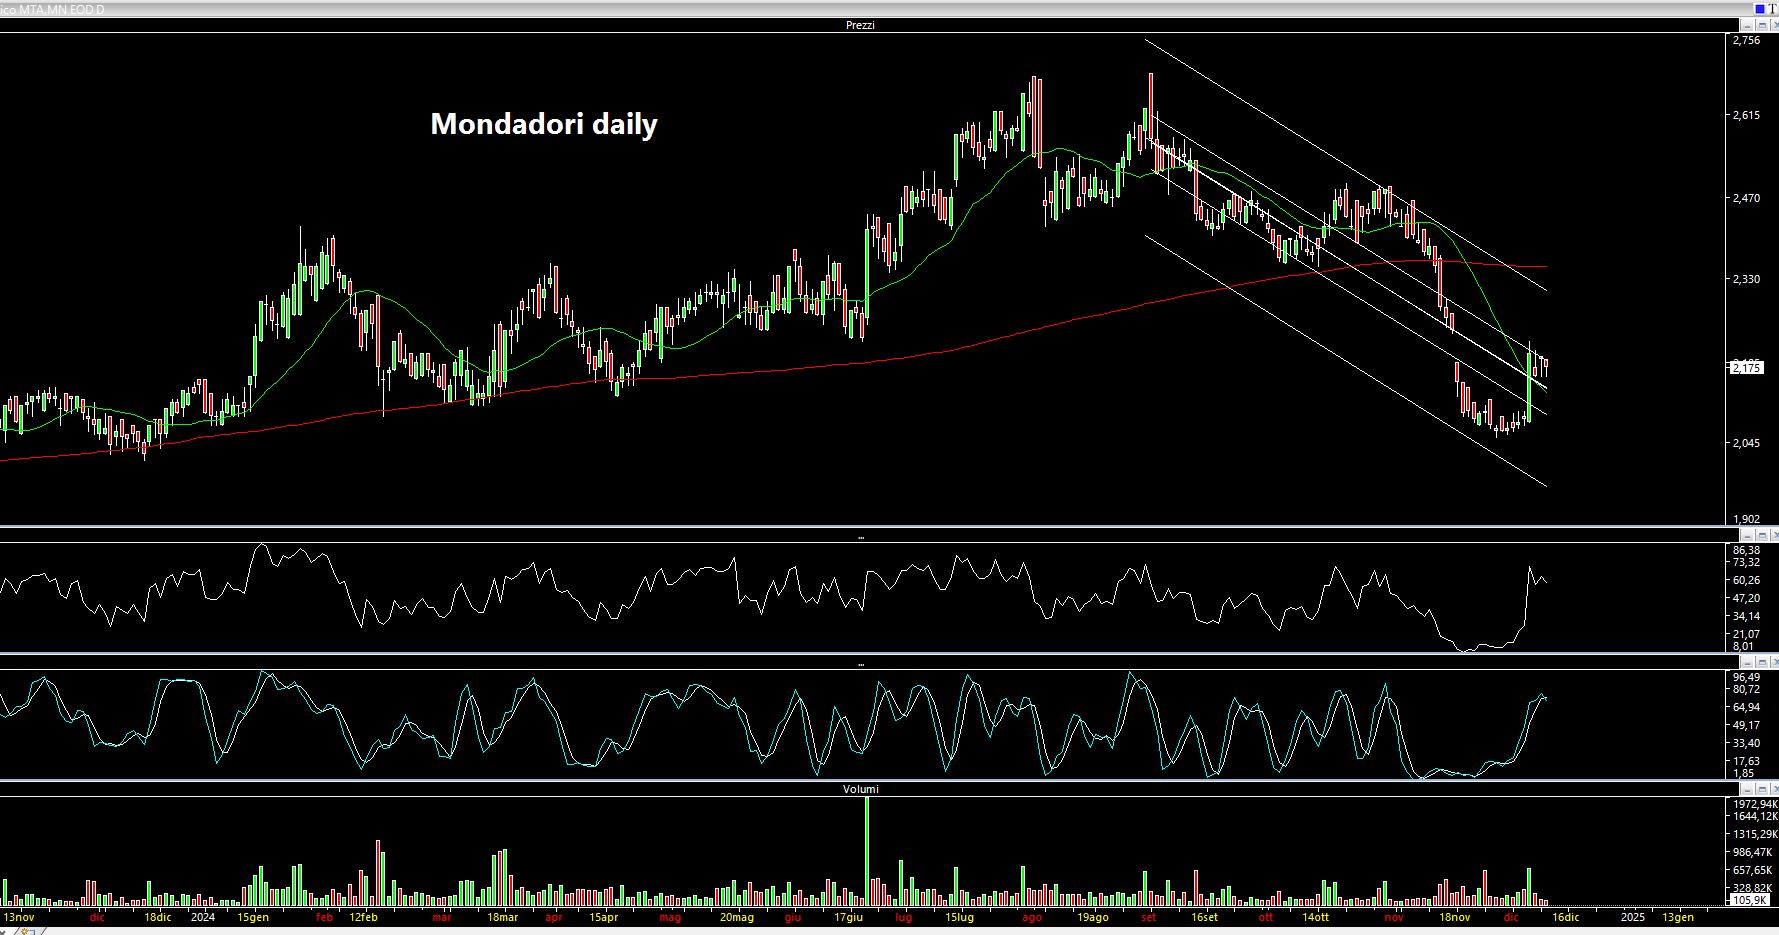Click the 2,756 price axis label
This screenshot has width=1779, height=935.
tap(1746, 40)
